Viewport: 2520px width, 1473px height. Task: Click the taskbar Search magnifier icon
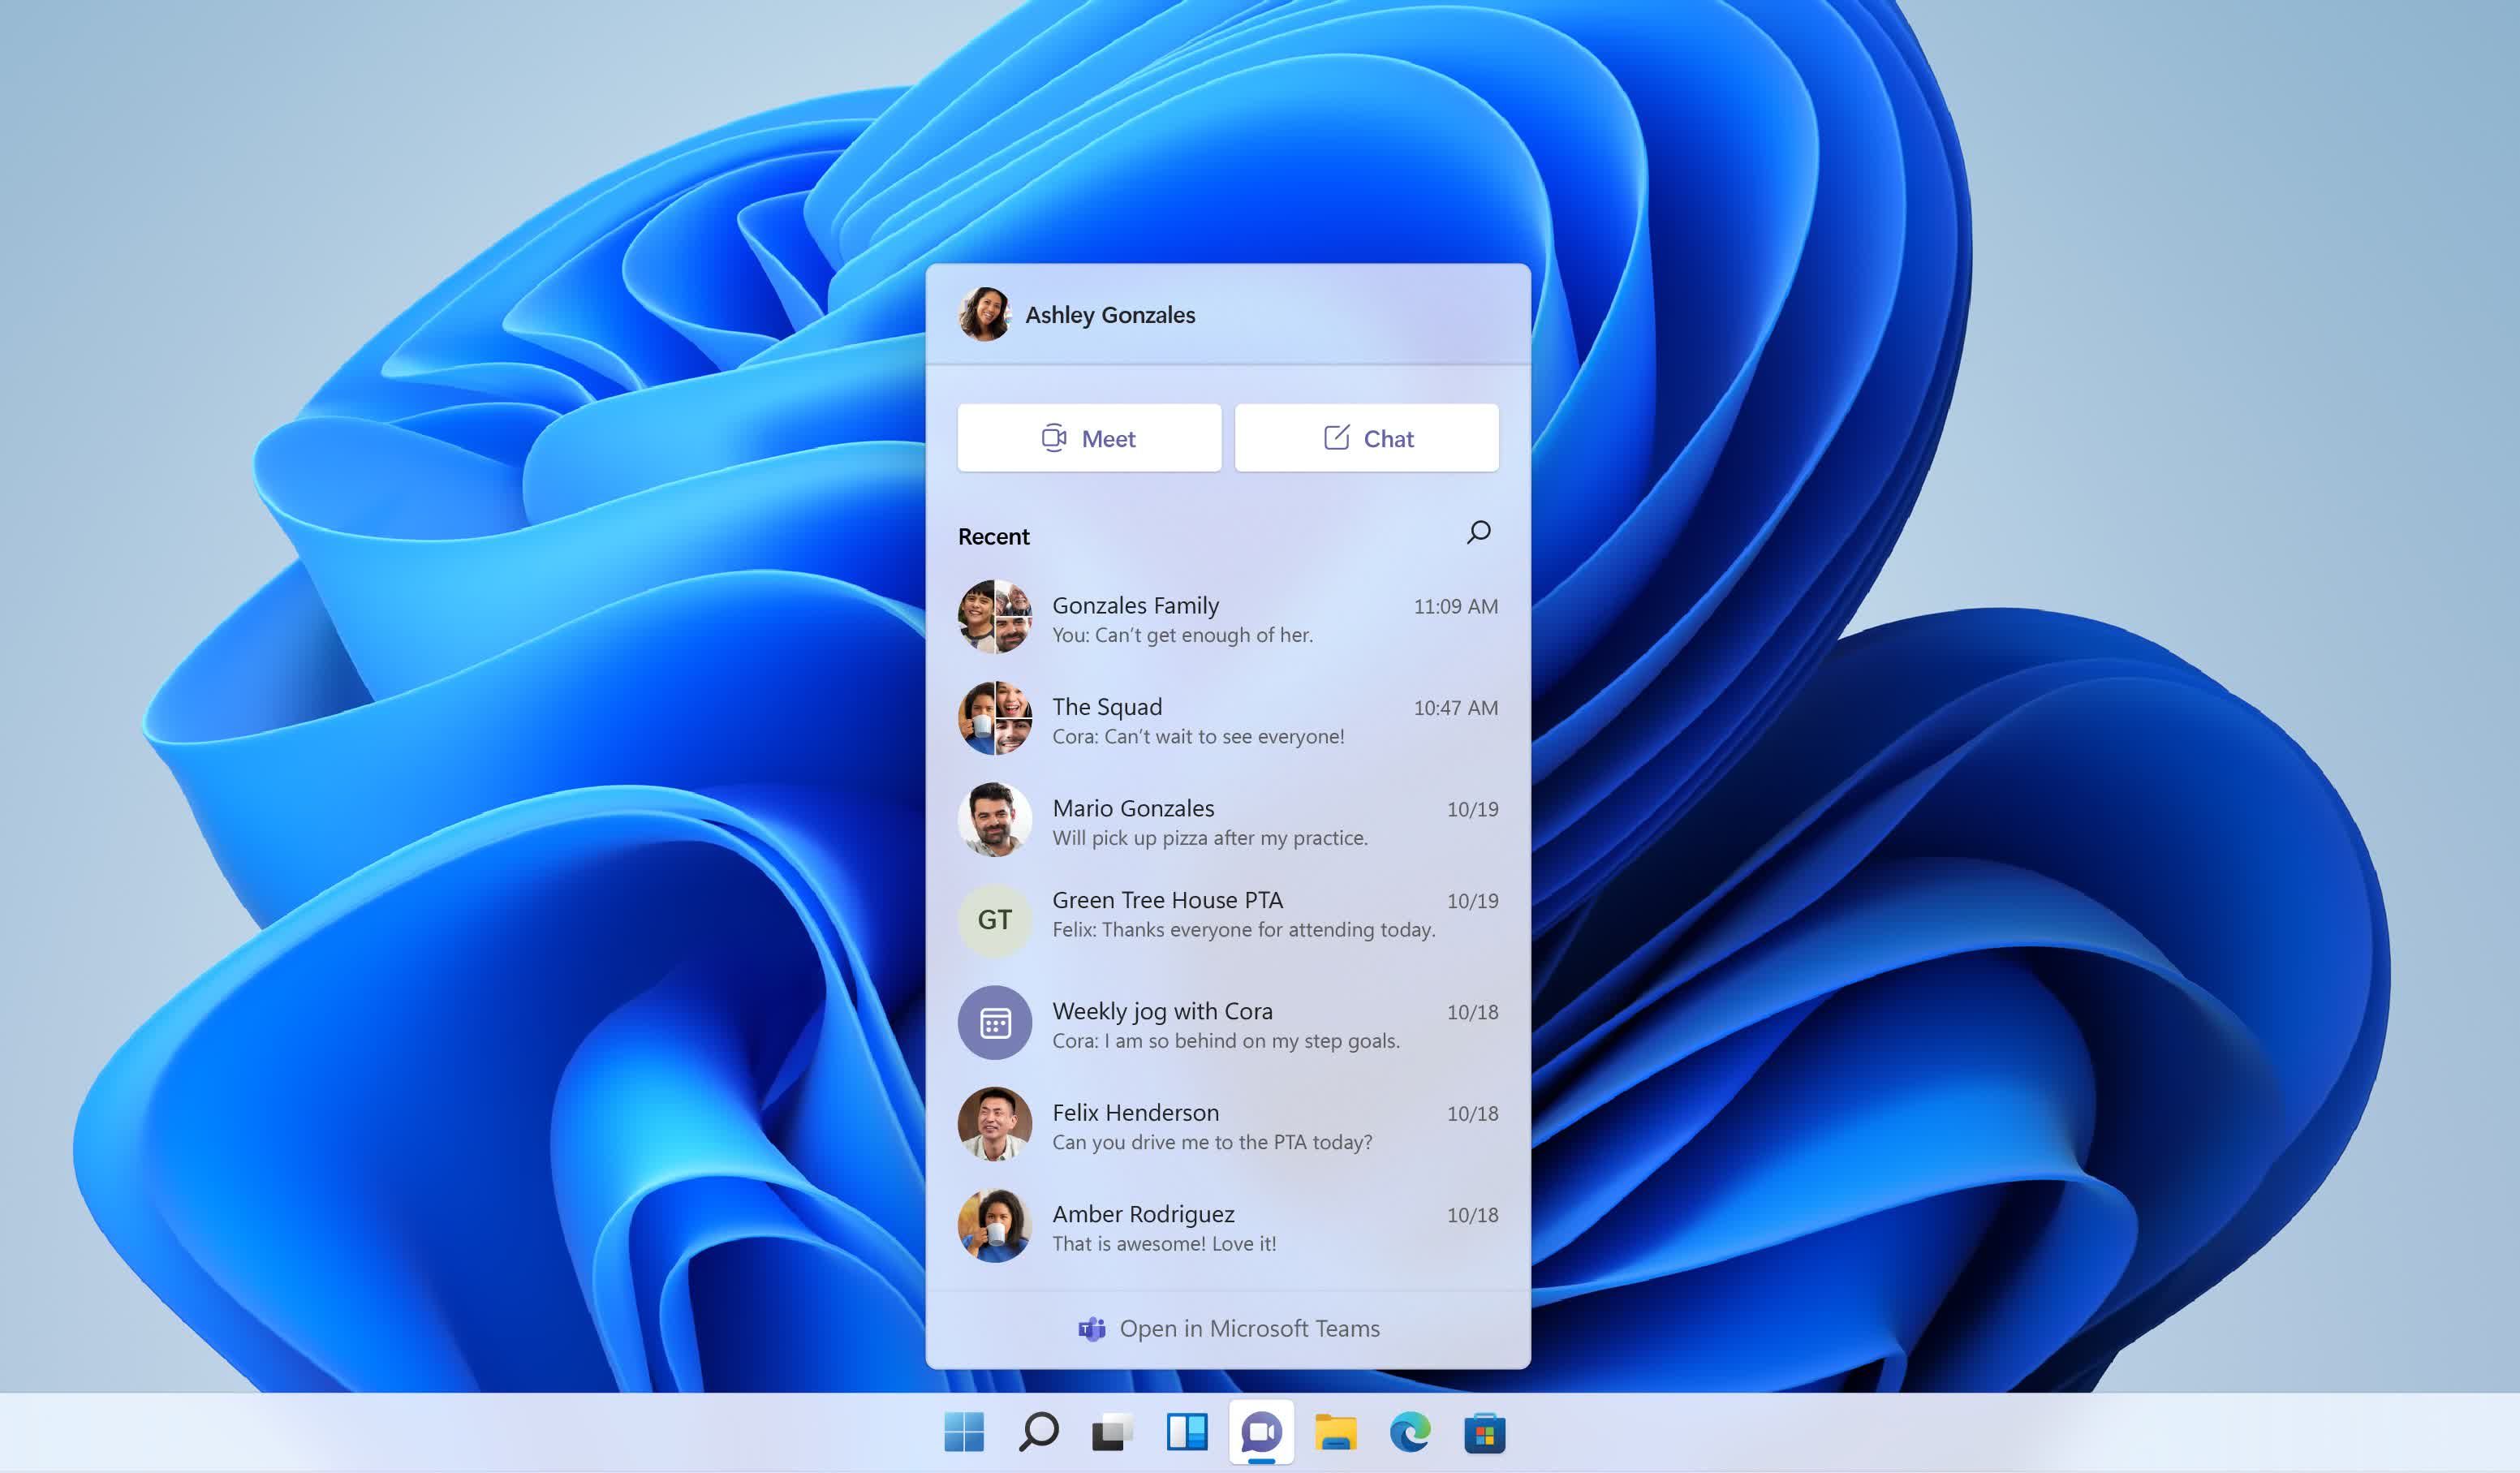coord(1038,1431)
